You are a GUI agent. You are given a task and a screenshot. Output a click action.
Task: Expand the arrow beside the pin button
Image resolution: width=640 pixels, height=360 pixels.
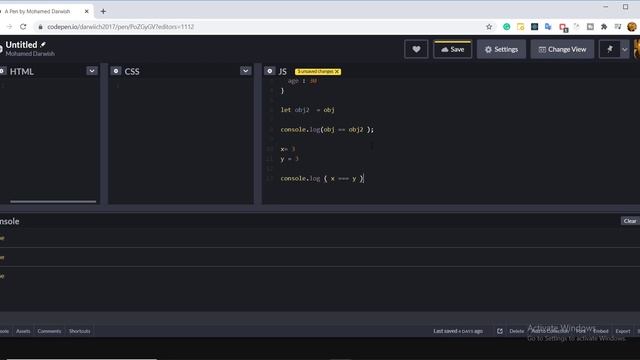click(625, 49)
